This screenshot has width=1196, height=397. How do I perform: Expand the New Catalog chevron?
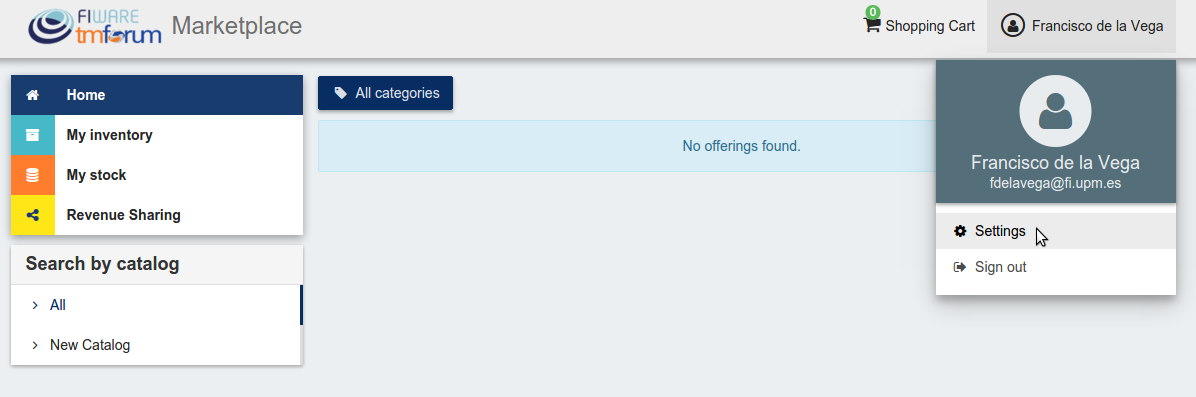click(x=35, y=345)
